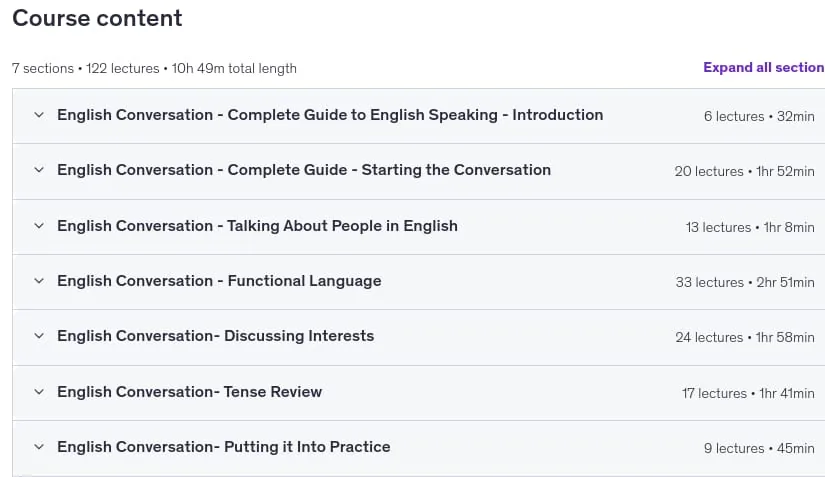Click the 33 lectures • 2hr 51min label
The image size is (825, 477).
click(x=745, y=282)
